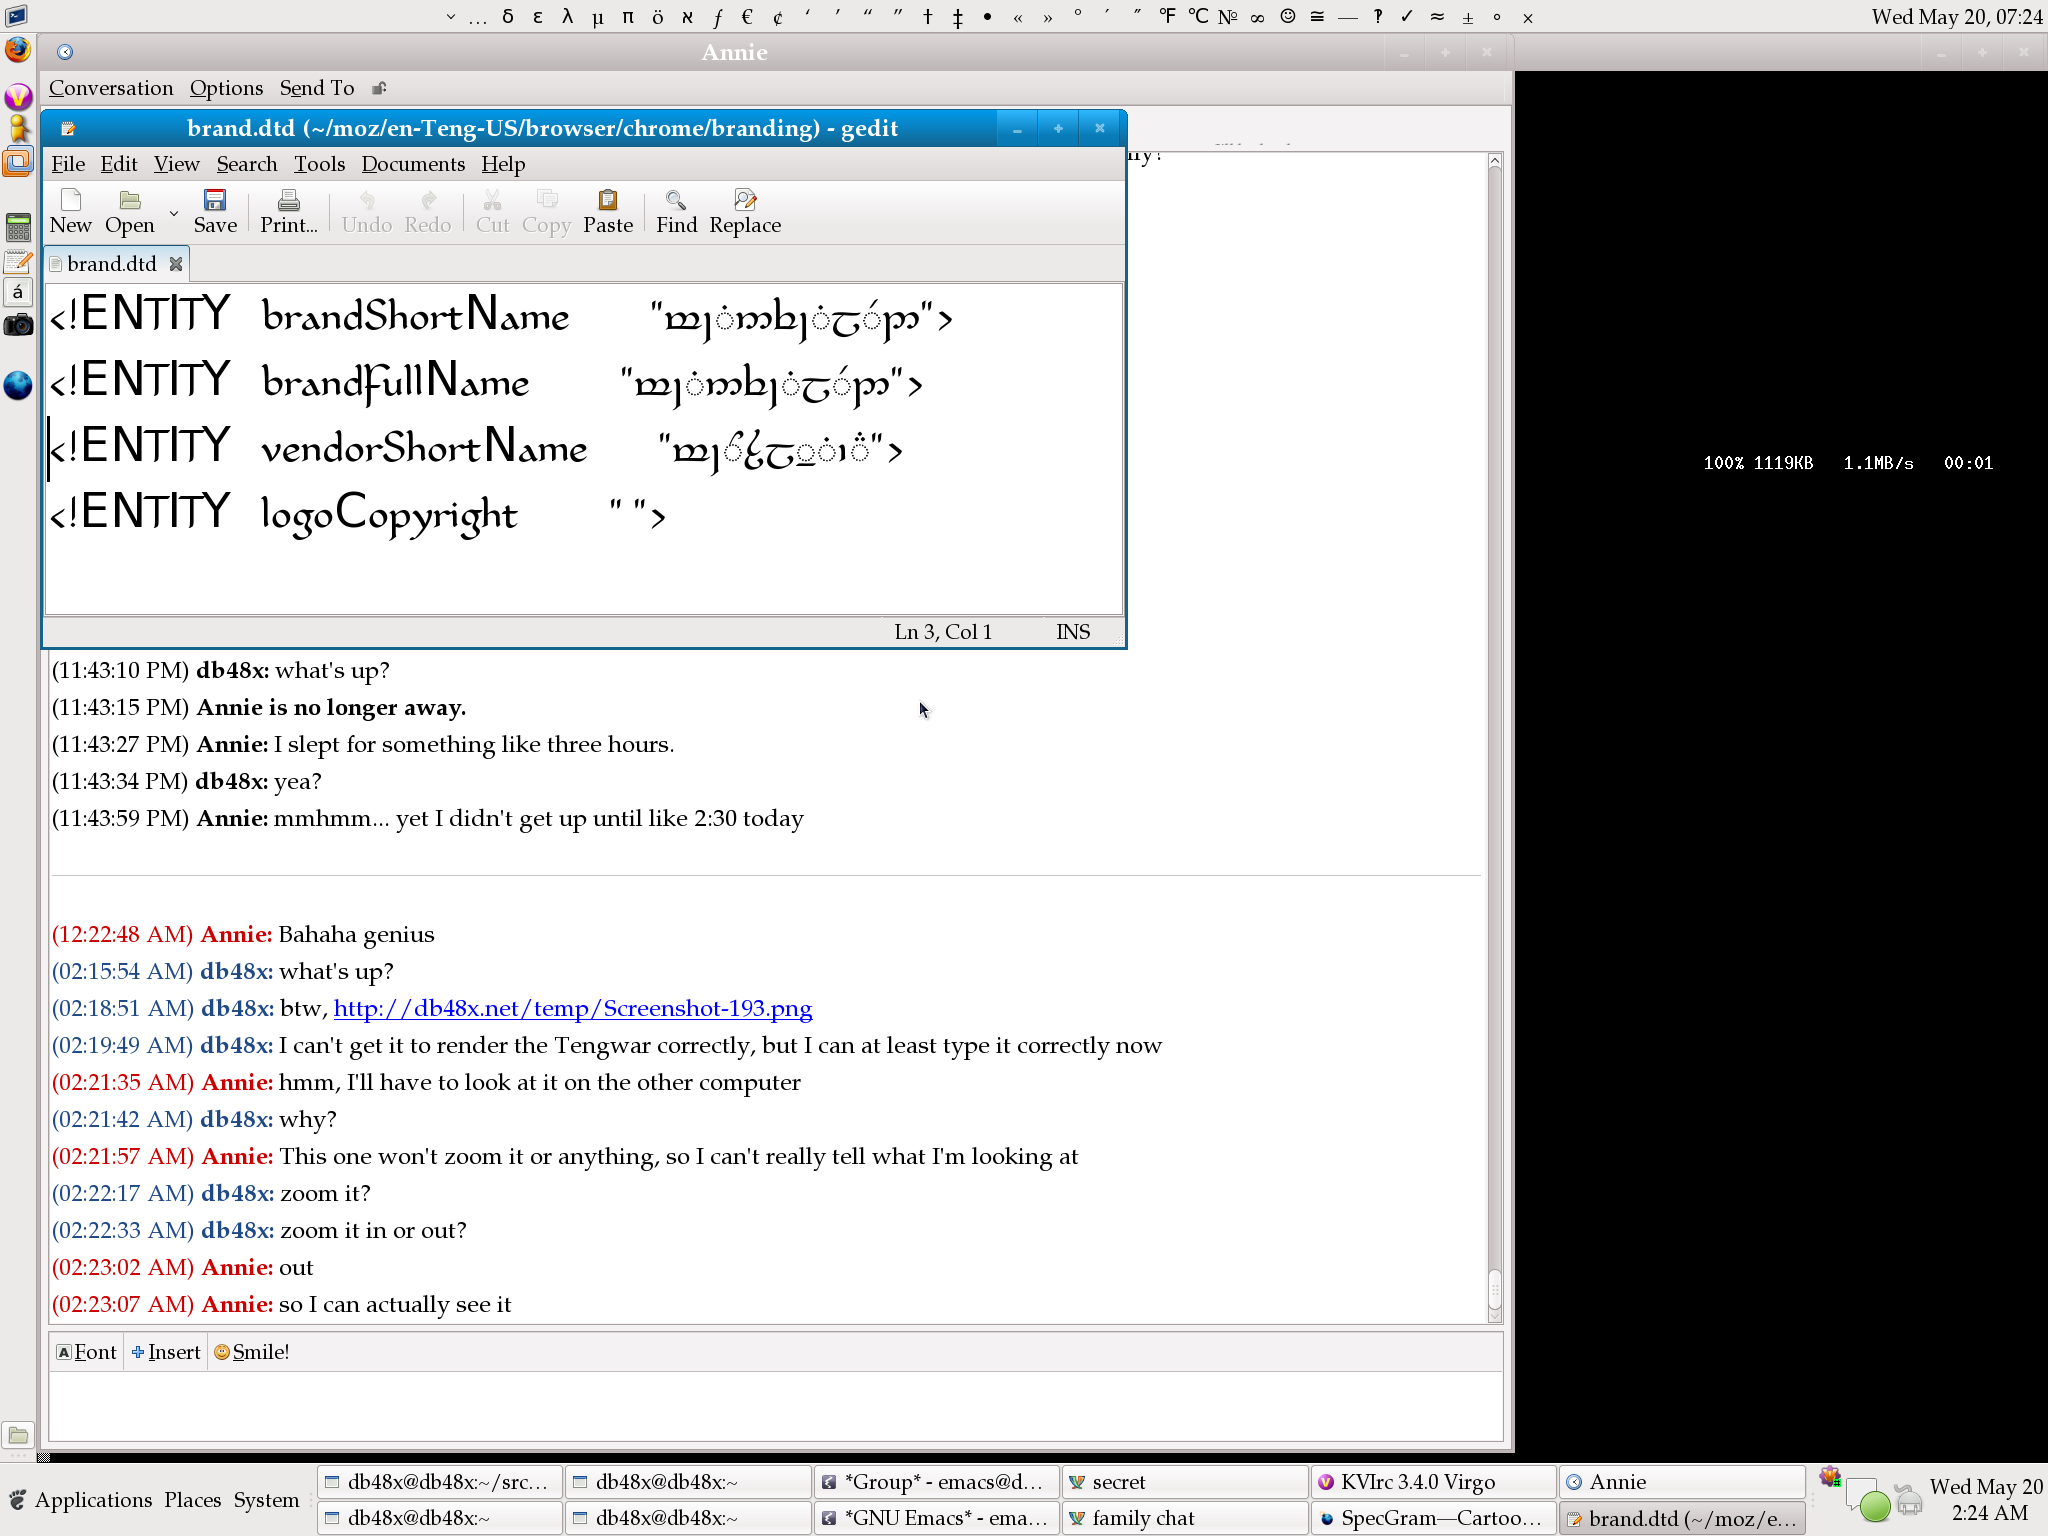The image size is (2048, 1536).
Task: Click the Font formatting button
Action: point(86,1352)
